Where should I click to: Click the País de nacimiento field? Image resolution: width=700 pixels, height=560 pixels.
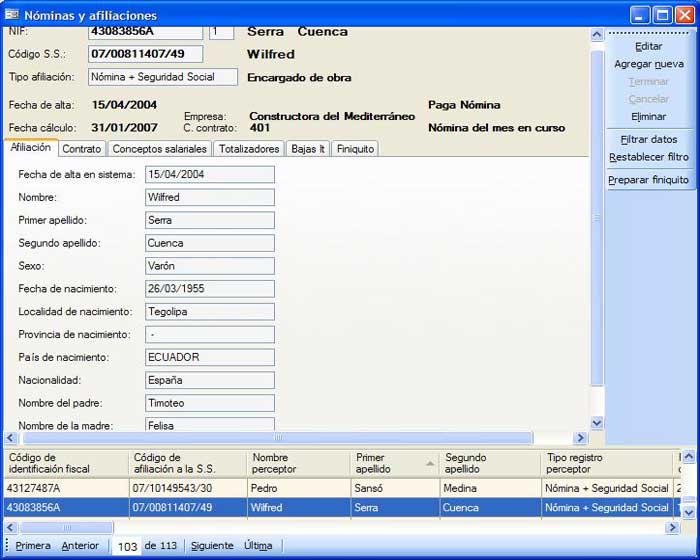pos(210,358)
